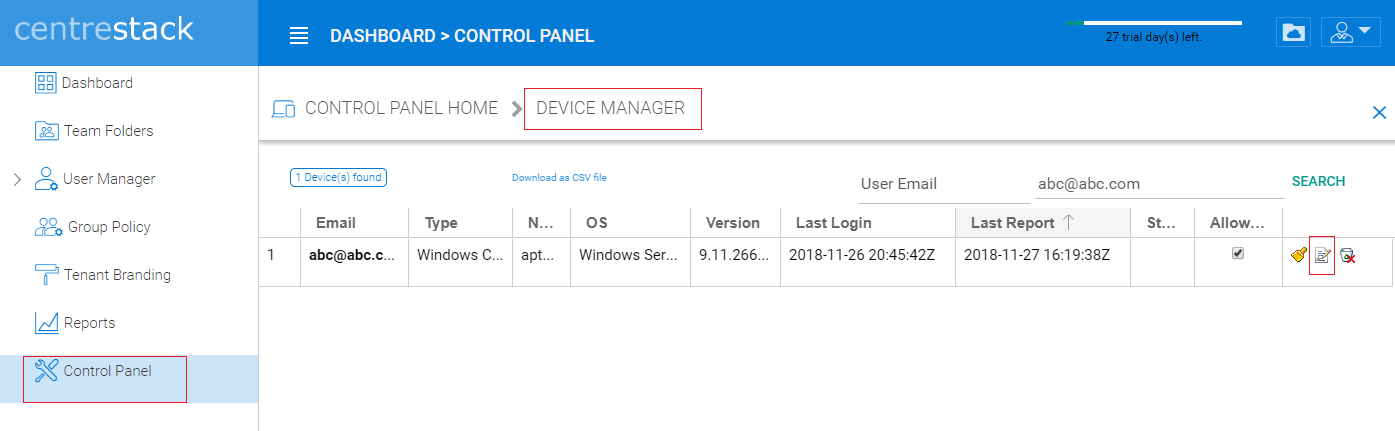1395x431 pixels.
Task: Click the Windows Ser... OS cell
Action: coord(630,255)
